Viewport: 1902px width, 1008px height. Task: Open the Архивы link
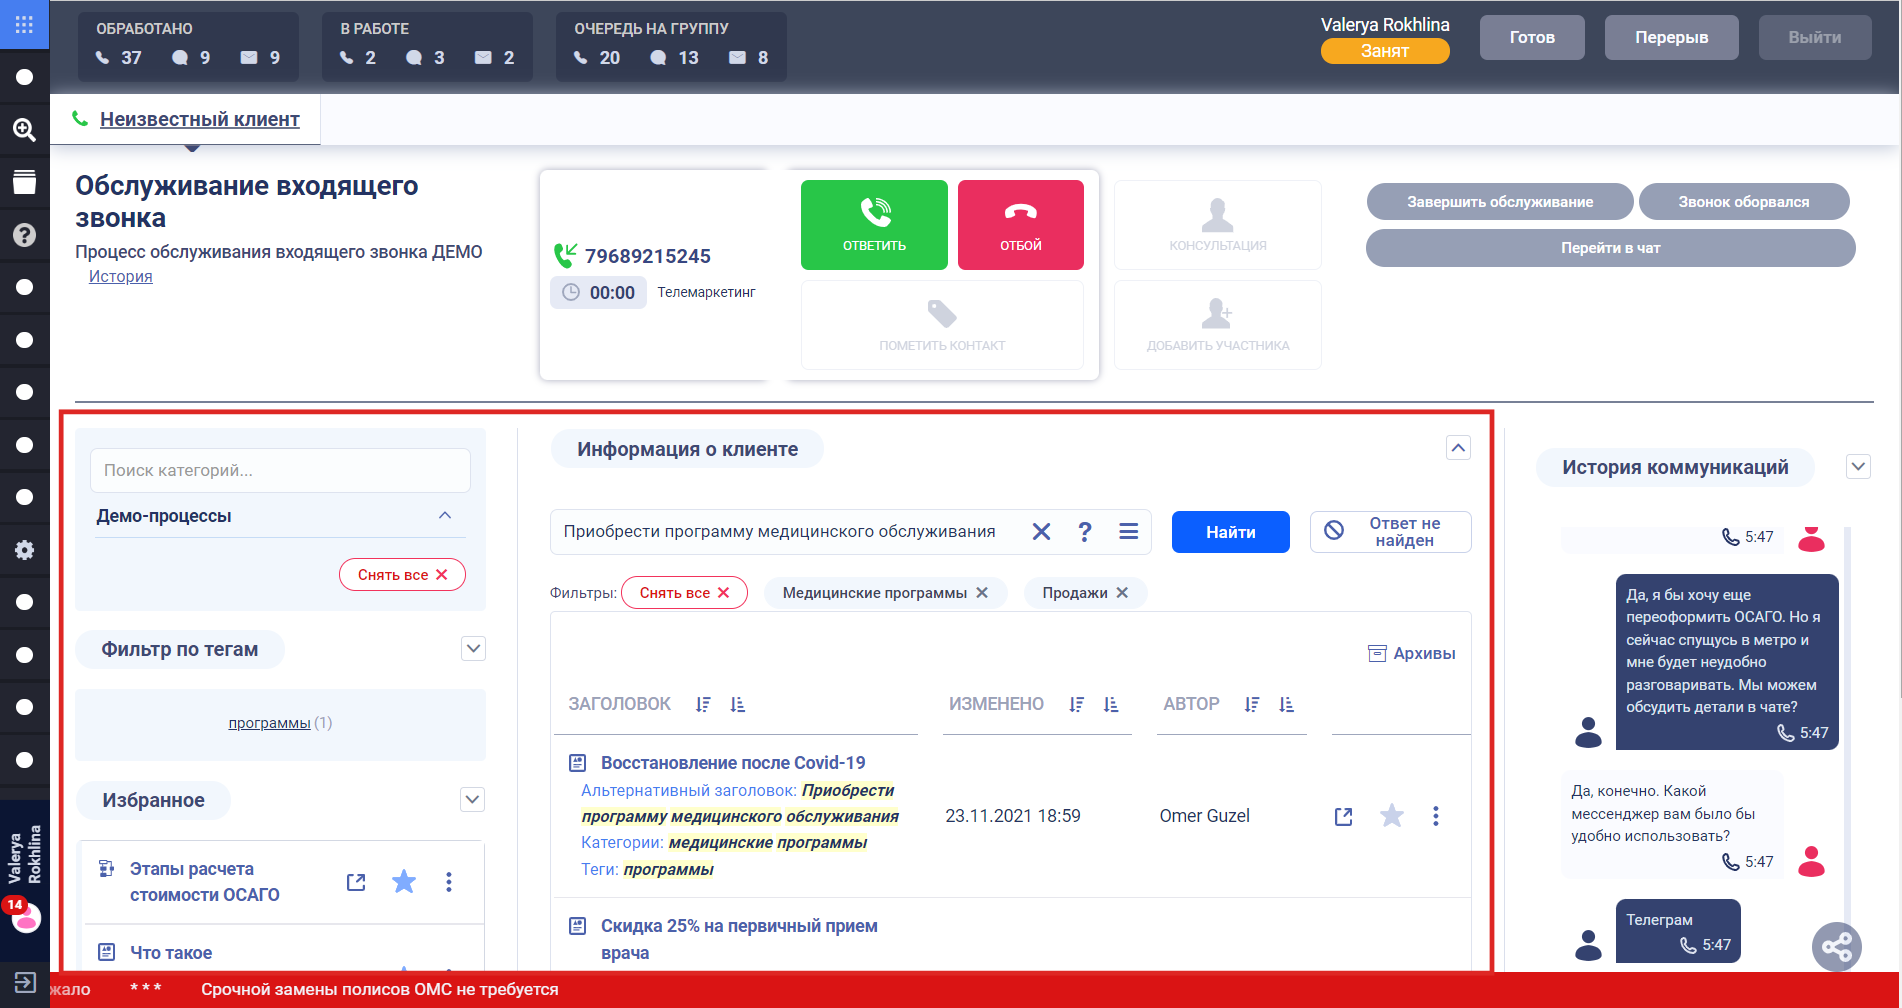point(1412,654)
